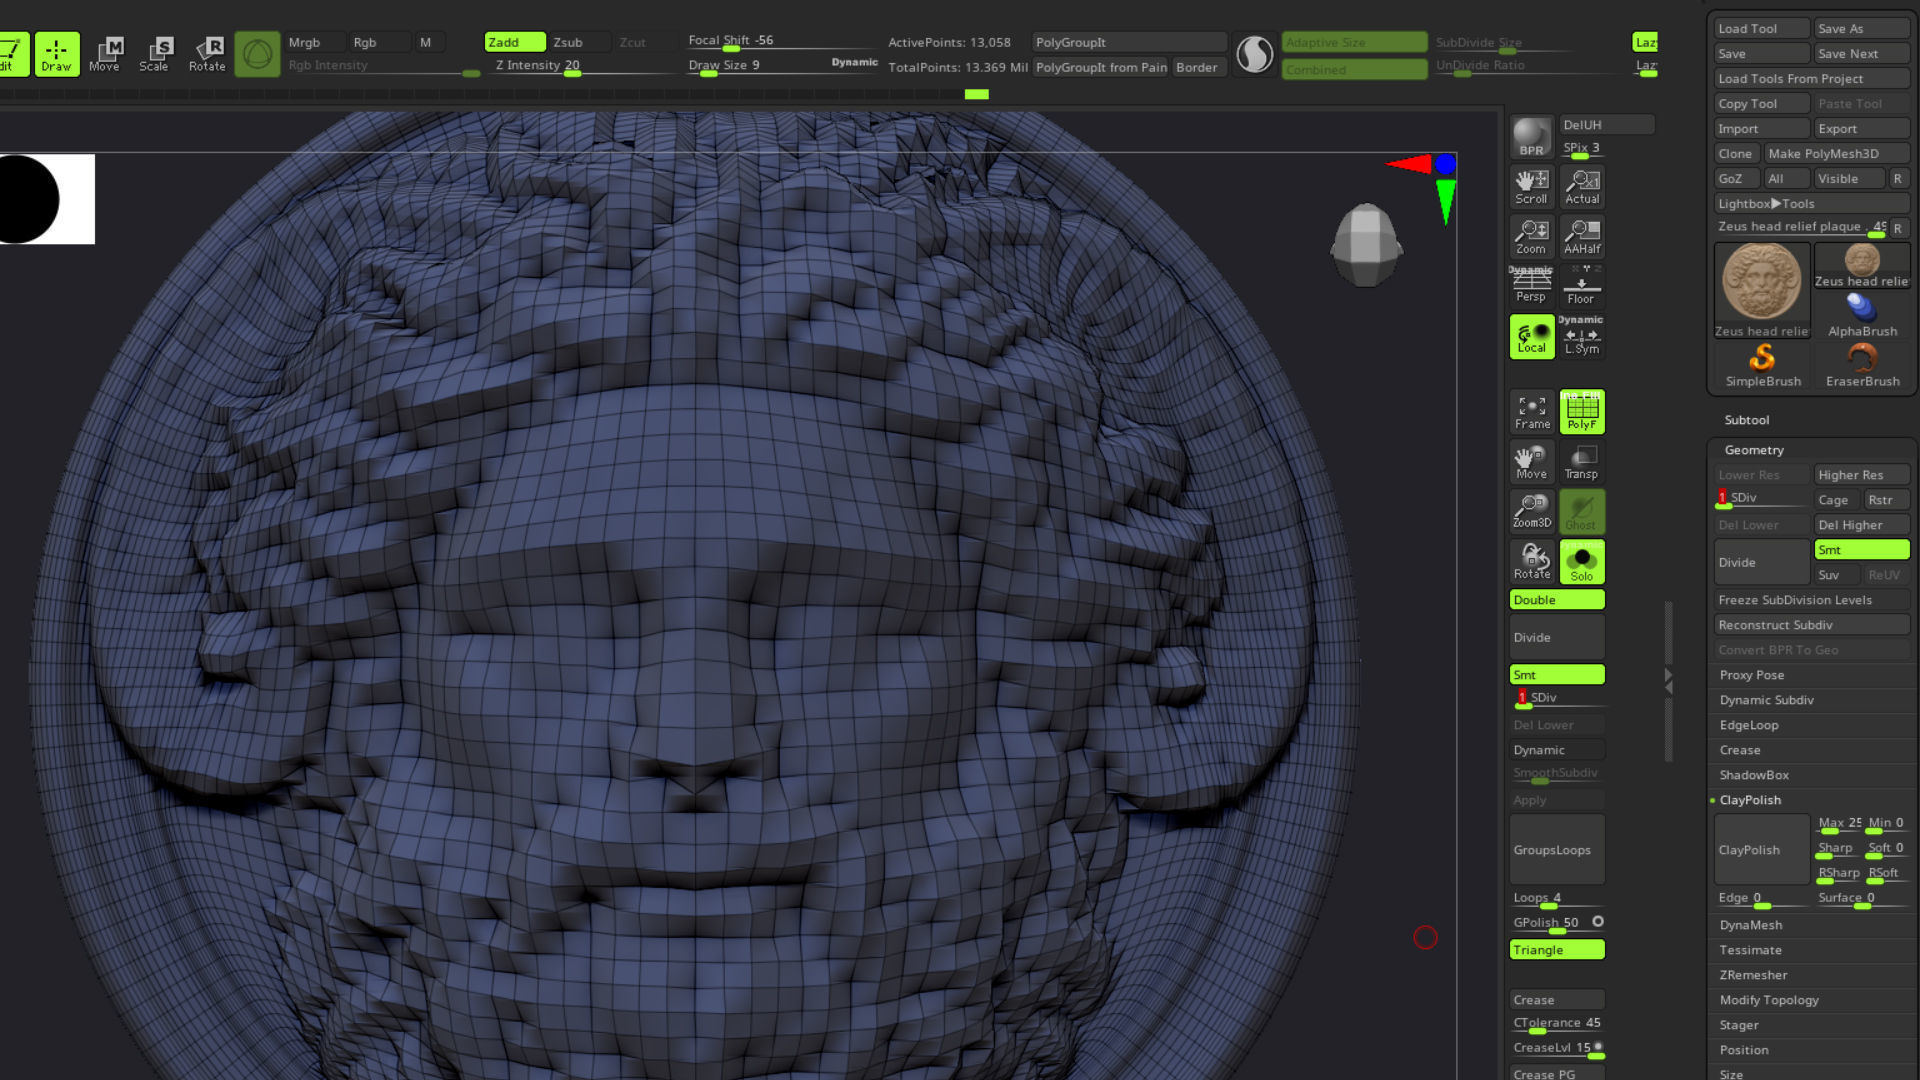Toggle the Double sided option
The image size is (1920, 1080).
click(1556, 600)
